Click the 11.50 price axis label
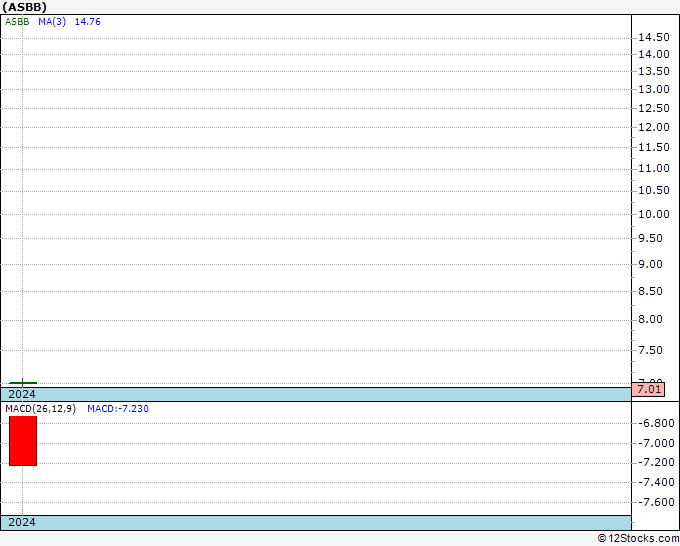This screenshot has width=680, height=546. click(654, 147)
